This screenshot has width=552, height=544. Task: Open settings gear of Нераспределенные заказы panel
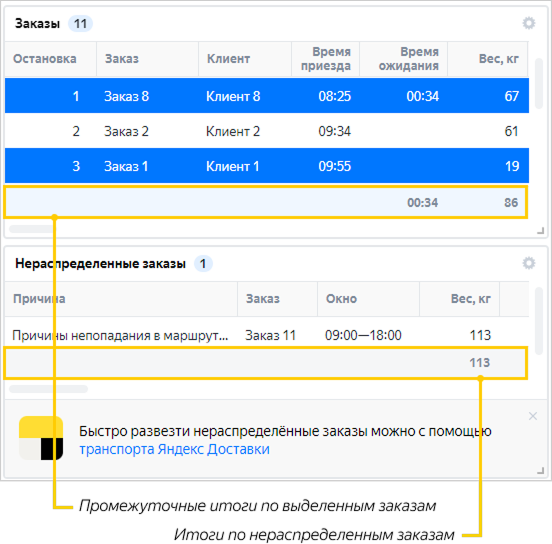point(528,263)
